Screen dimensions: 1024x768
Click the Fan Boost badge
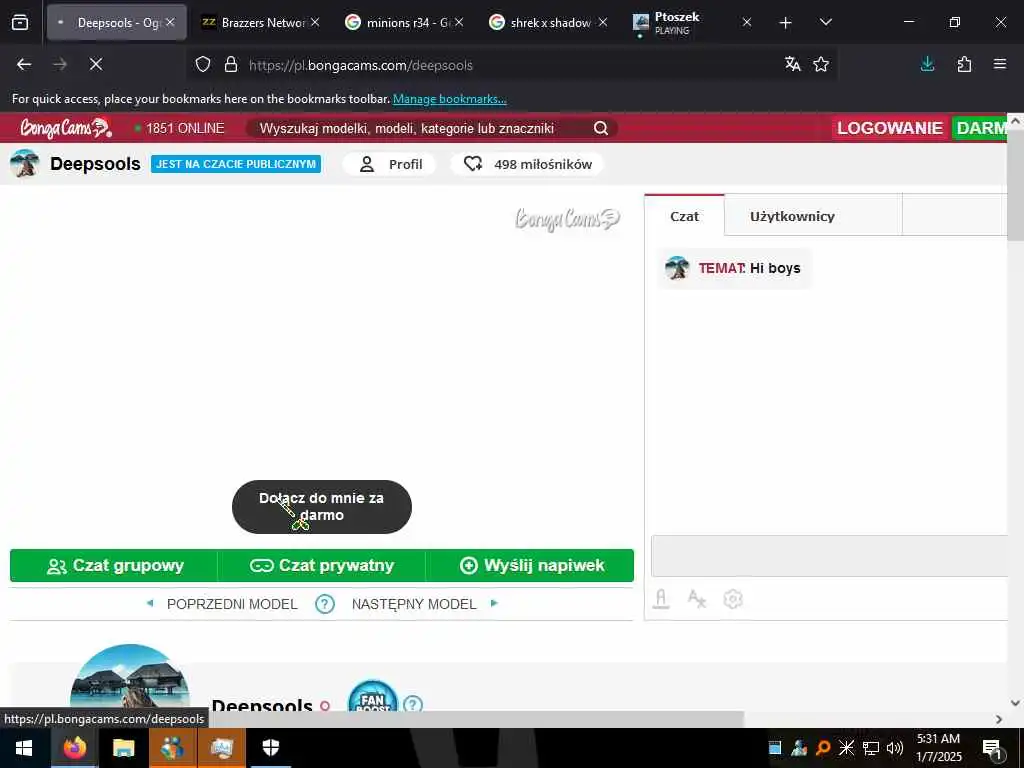373,697
